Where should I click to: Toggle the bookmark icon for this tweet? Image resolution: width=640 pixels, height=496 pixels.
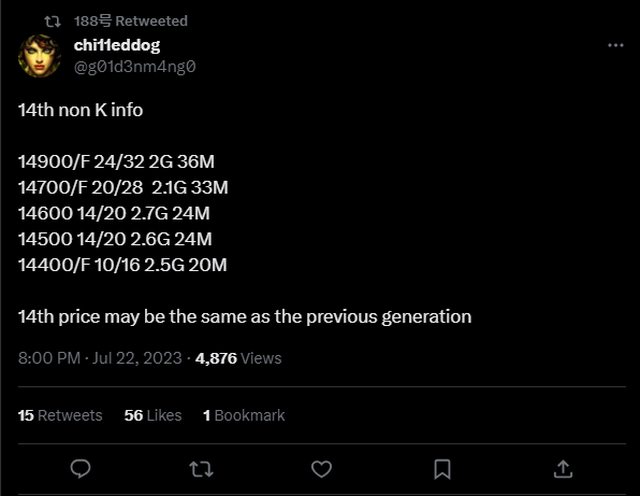tap(442, 468)
